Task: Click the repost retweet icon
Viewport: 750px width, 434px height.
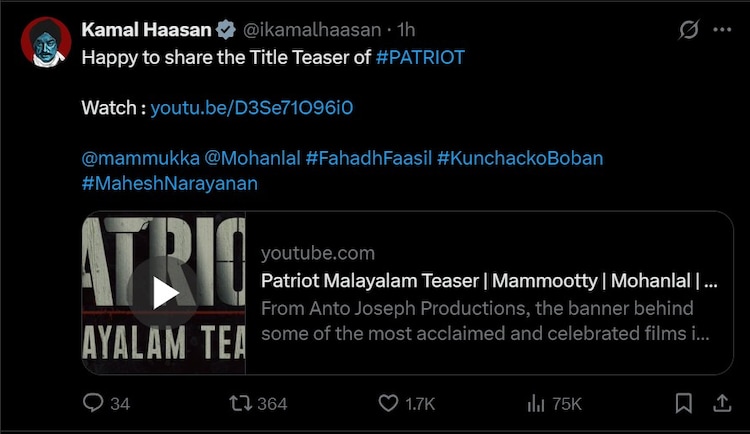Action: point(239,403)
